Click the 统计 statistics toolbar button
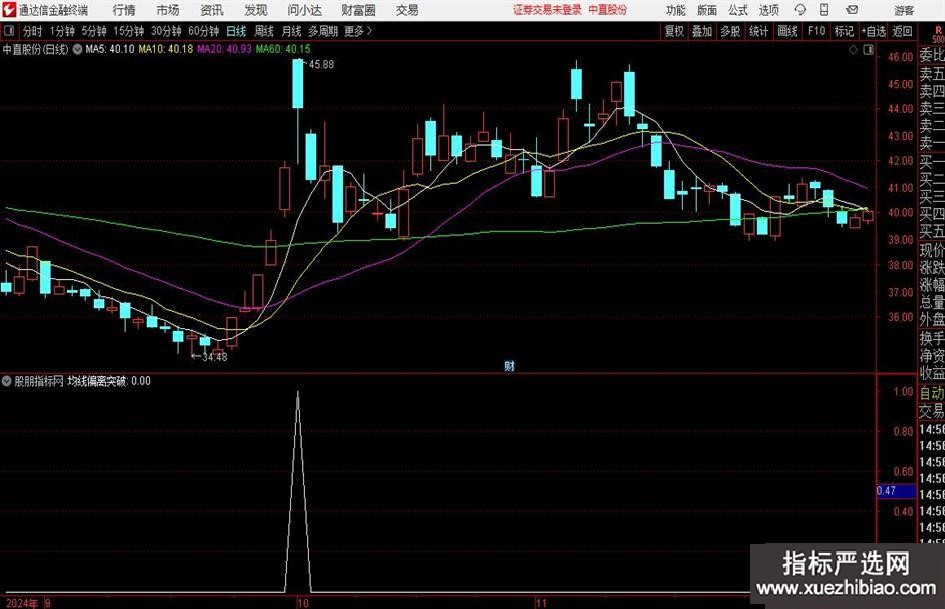Image resolution: width=945 pixels, height=609 pixels. 758,31
